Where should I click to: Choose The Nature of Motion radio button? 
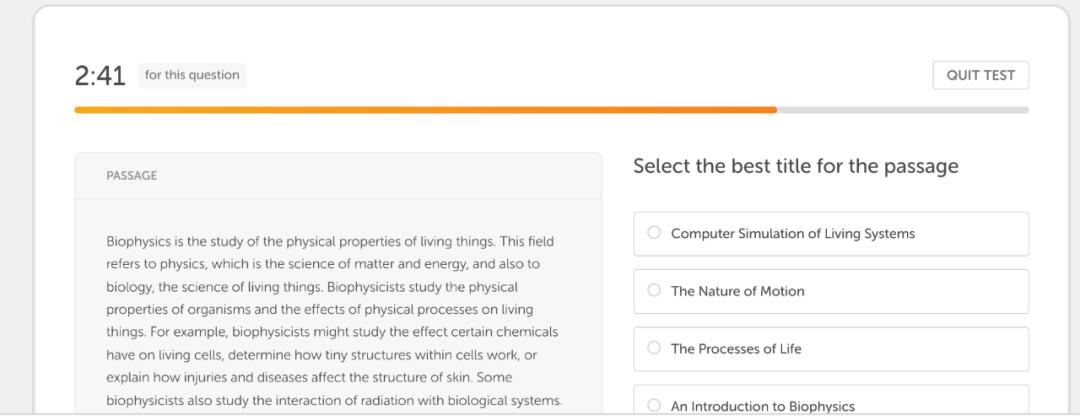654,291
